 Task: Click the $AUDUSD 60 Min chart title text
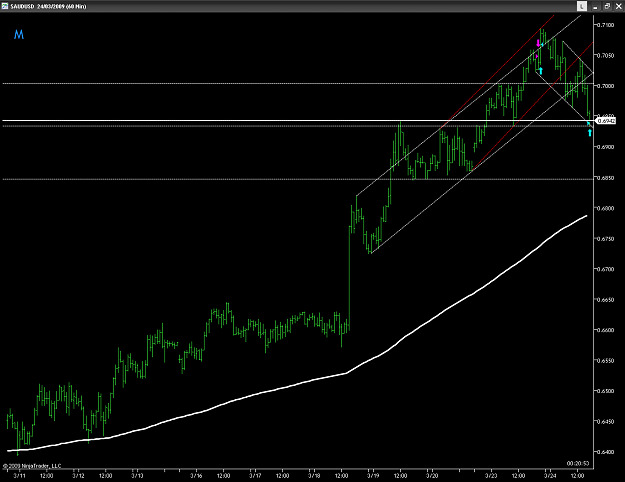tap(49, 6)
